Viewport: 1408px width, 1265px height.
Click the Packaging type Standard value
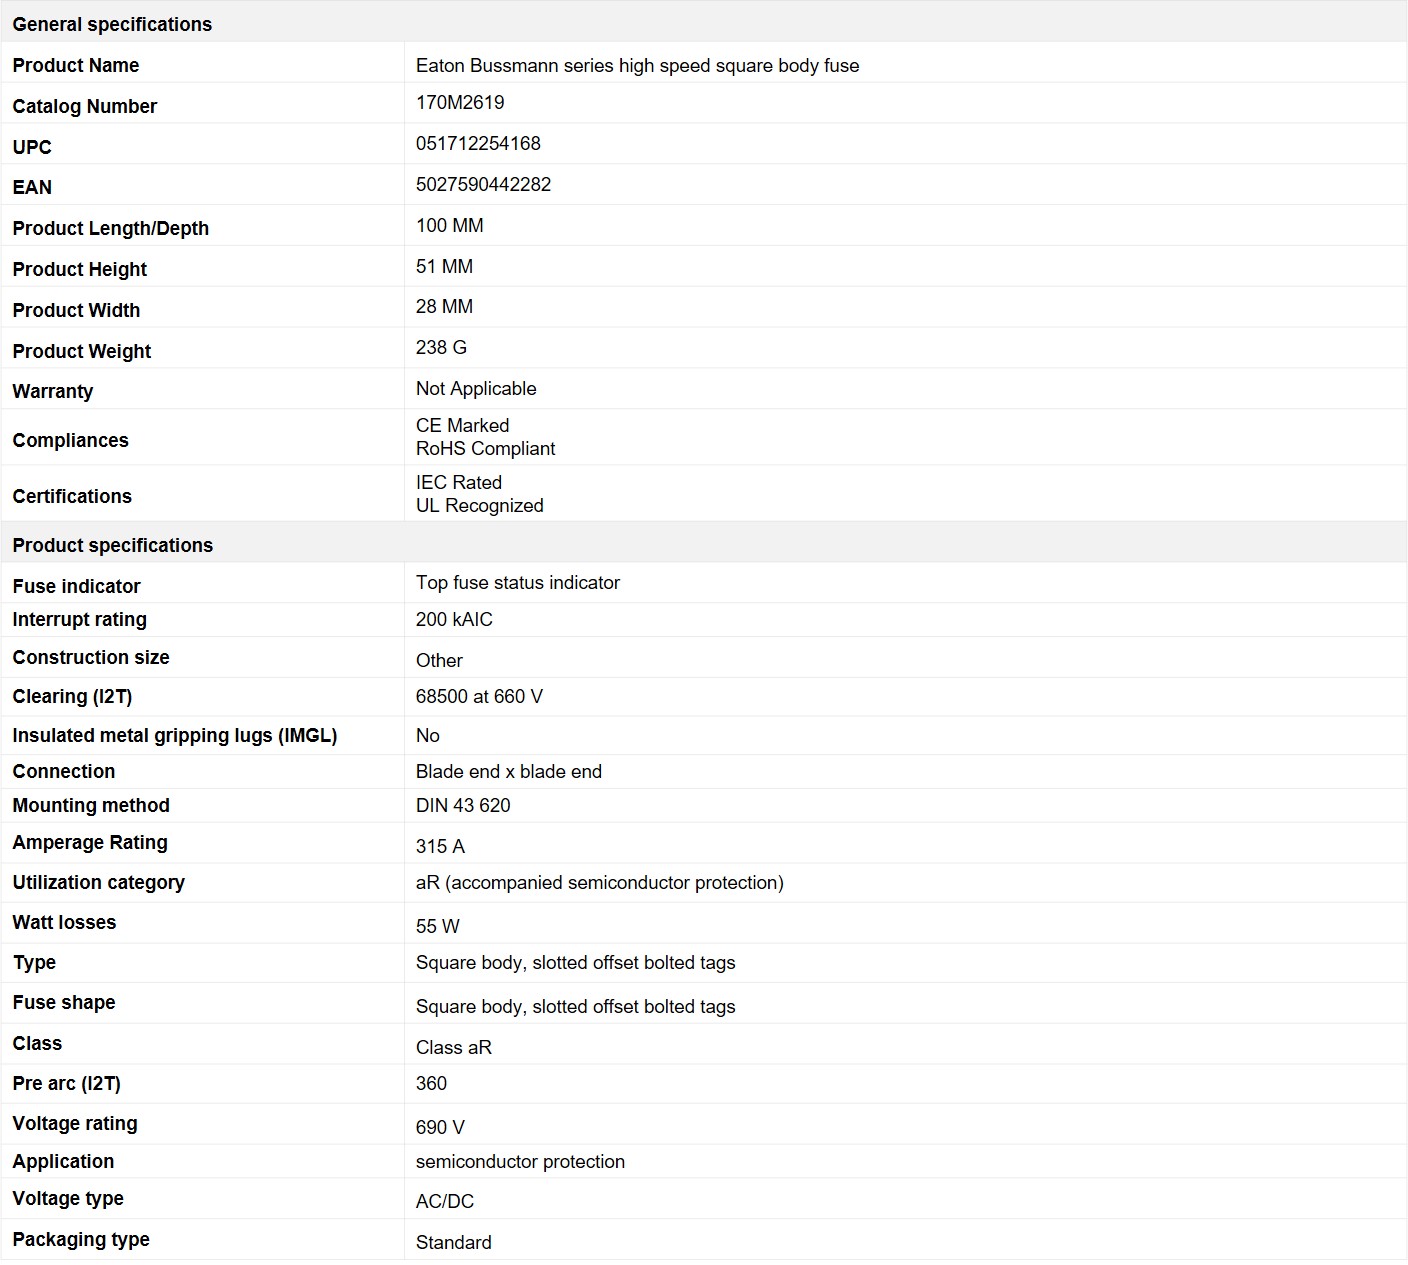coord(453,1242)
